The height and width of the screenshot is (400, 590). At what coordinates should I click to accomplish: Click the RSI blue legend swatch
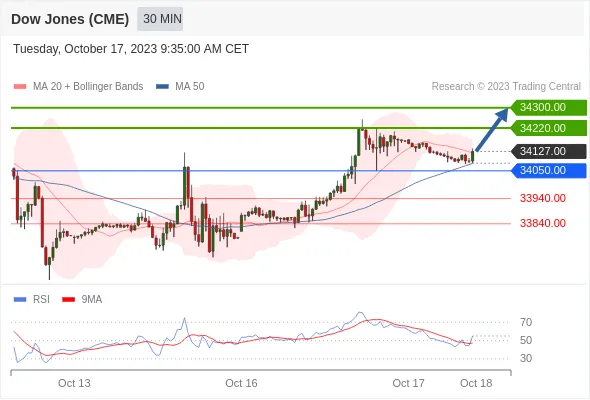(x=20, y=300)
